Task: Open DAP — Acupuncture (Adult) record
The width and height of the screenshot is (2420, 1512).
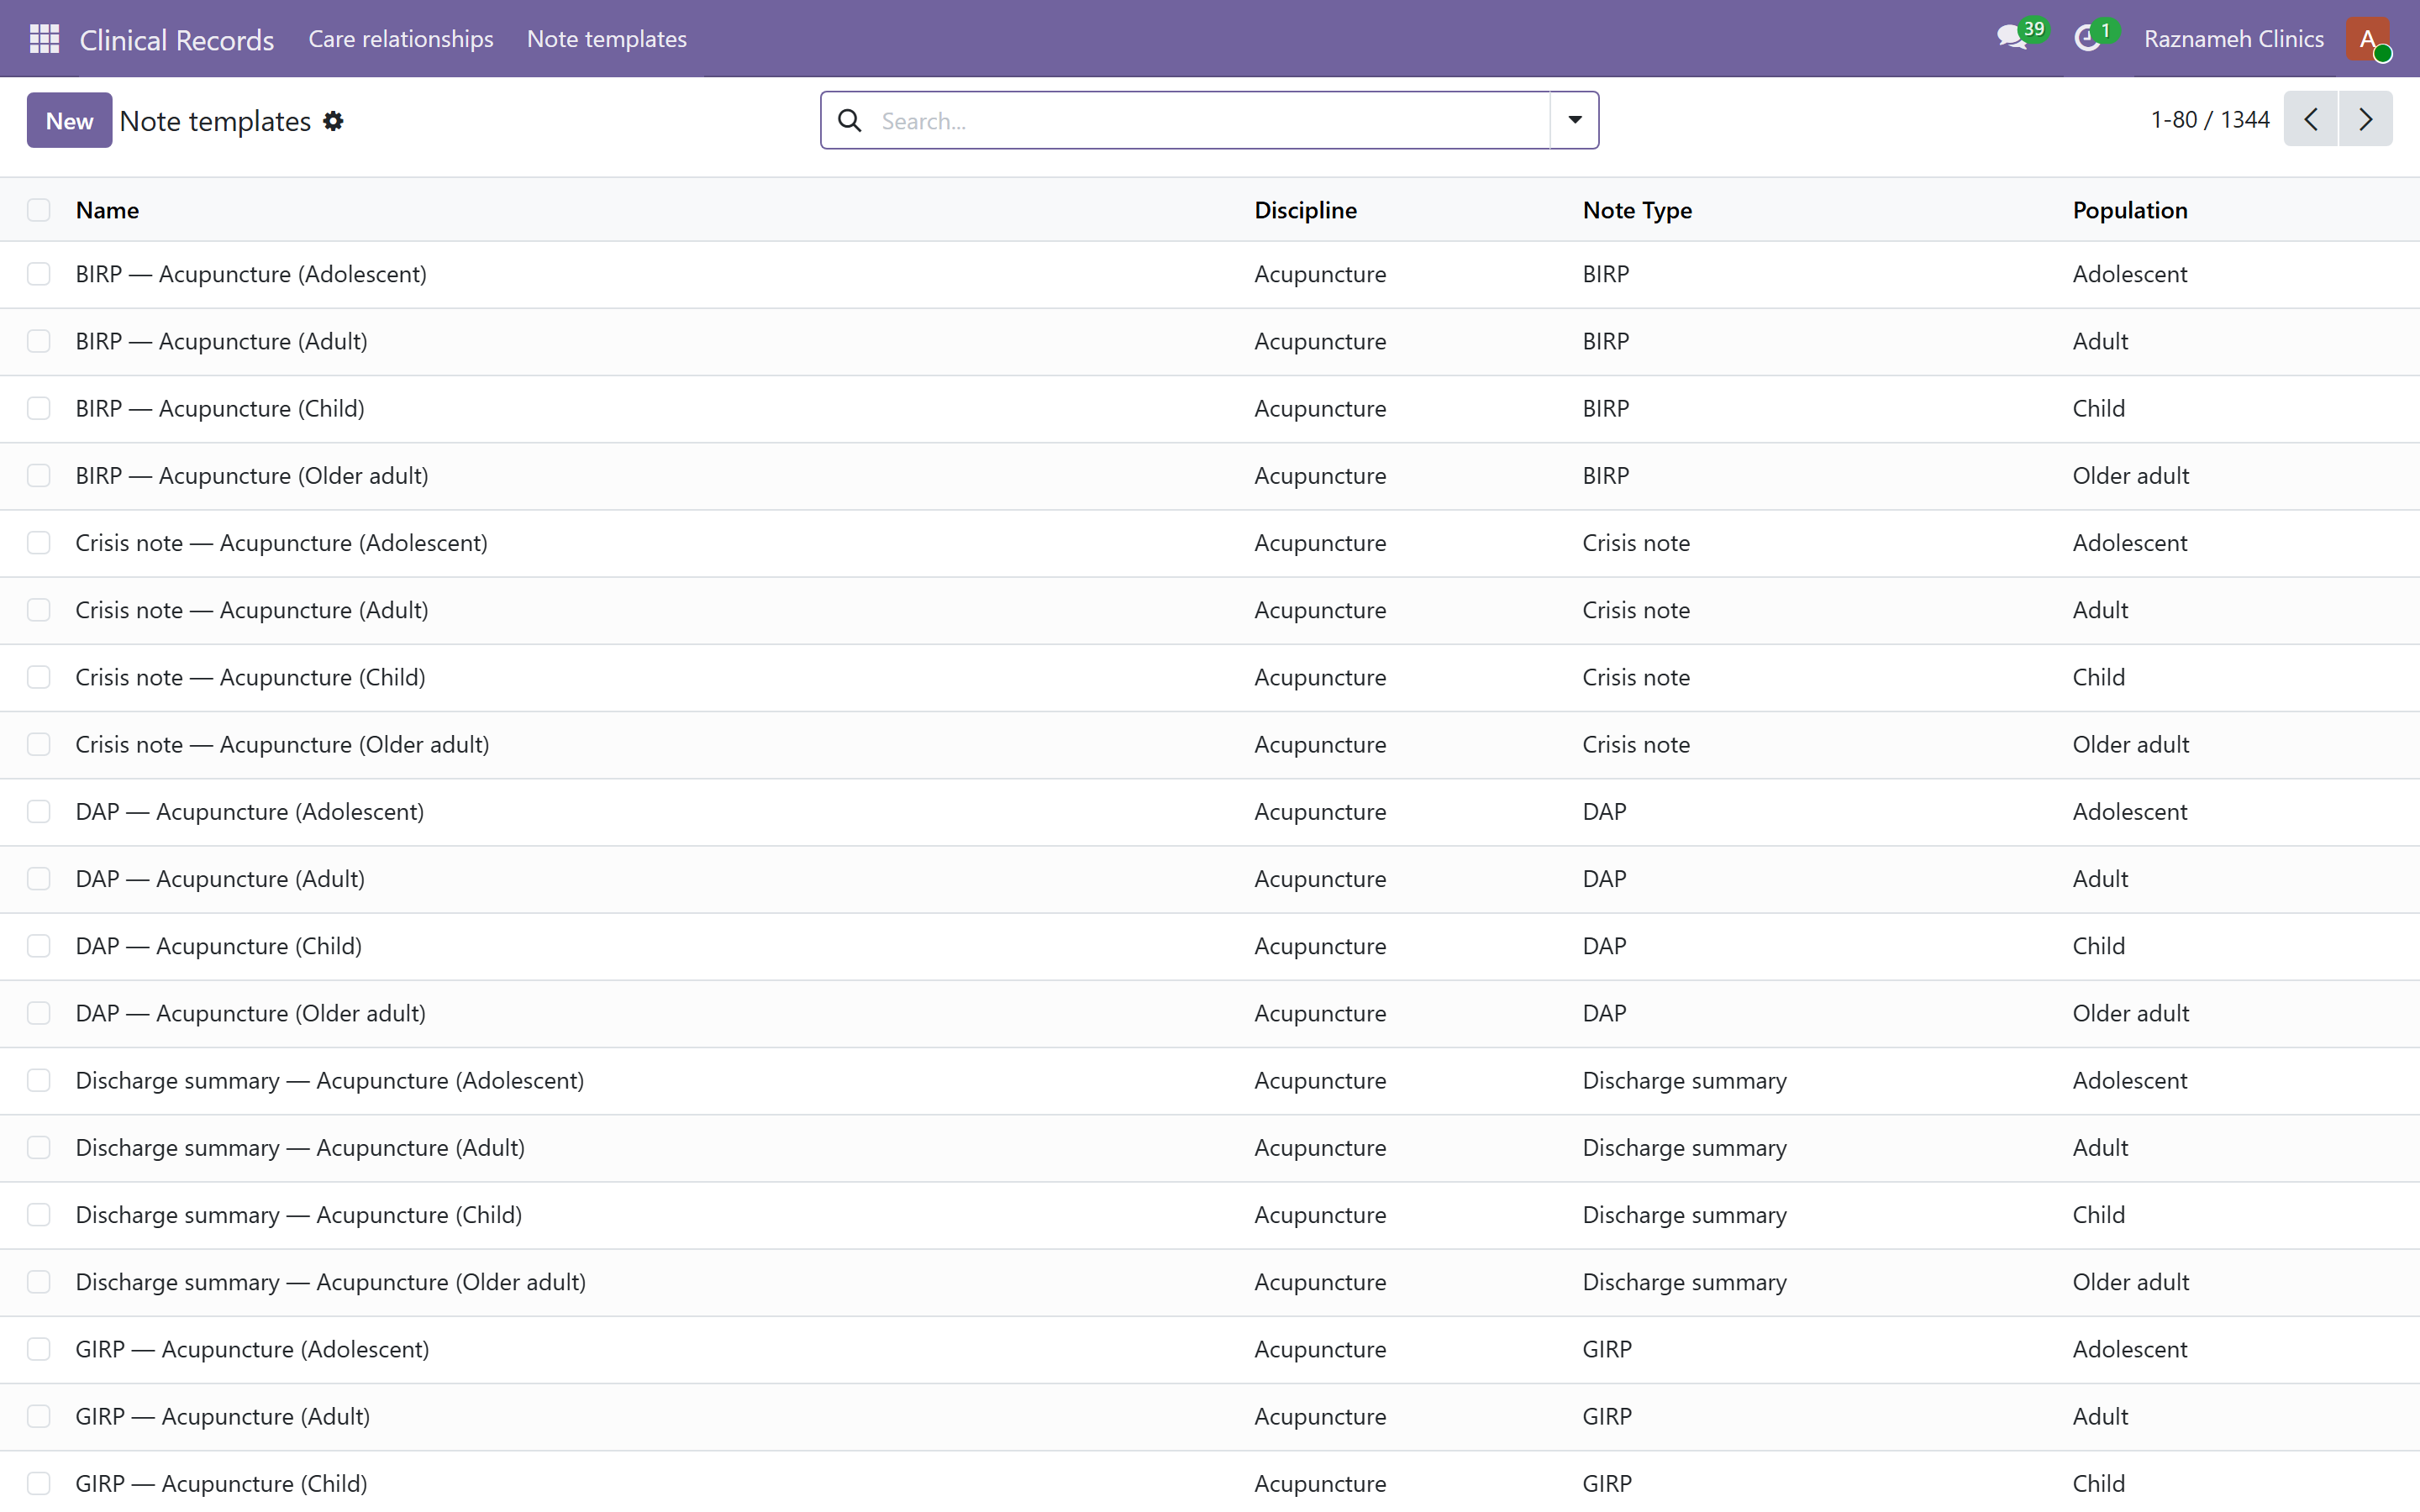Action: 220,878
